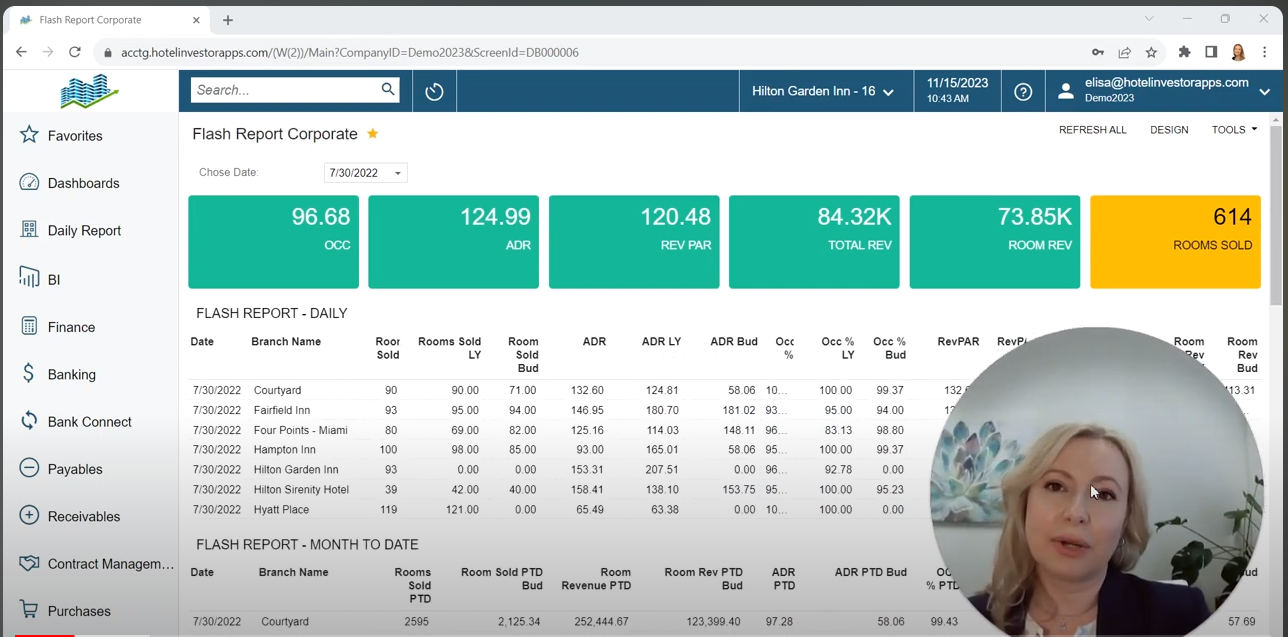Click the yellow ROOMS SOLD 614 tile
The width and height of the screenshot is (1288, 637).
click(1175, 242)
